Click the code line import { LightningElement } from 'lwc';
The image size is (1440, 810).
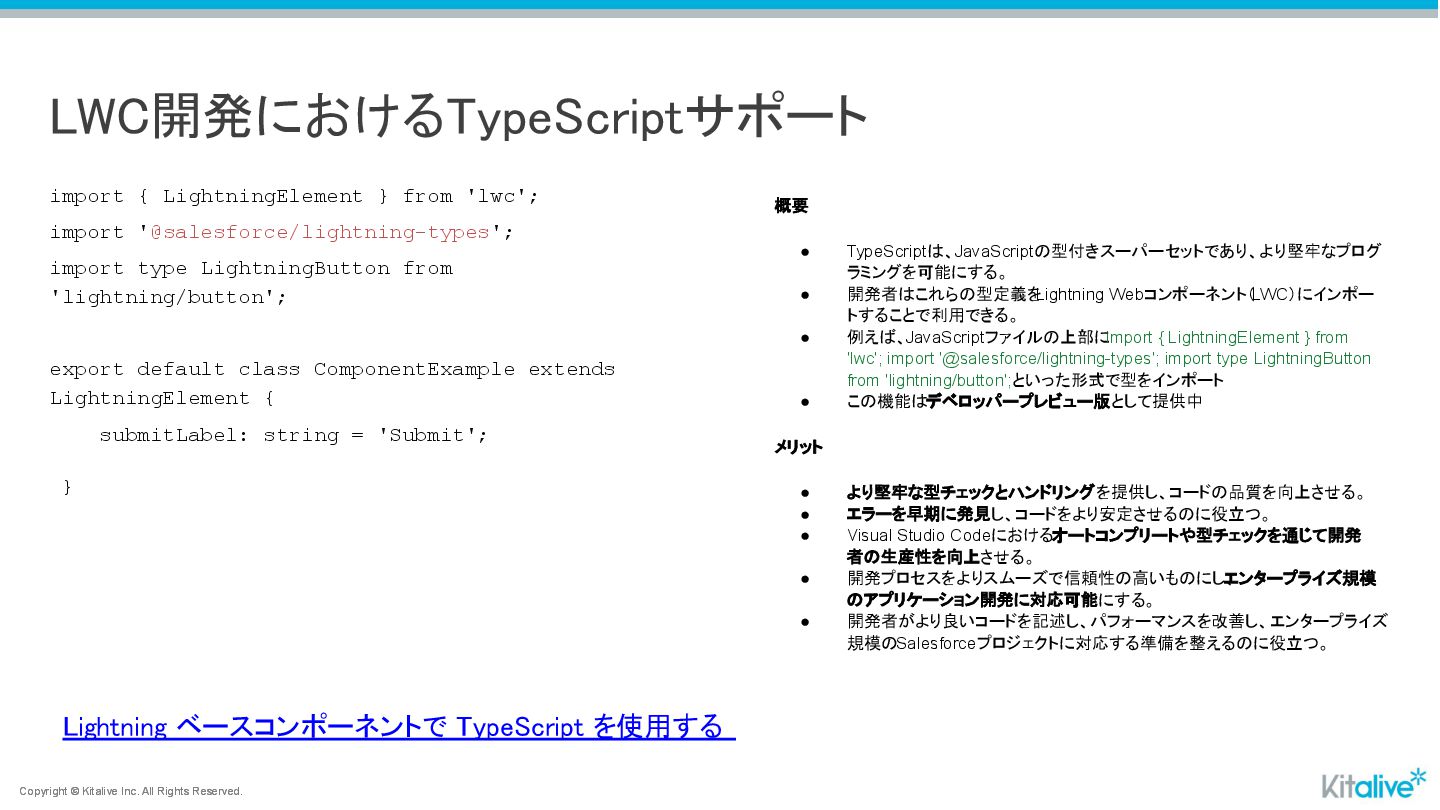[294, 196]
